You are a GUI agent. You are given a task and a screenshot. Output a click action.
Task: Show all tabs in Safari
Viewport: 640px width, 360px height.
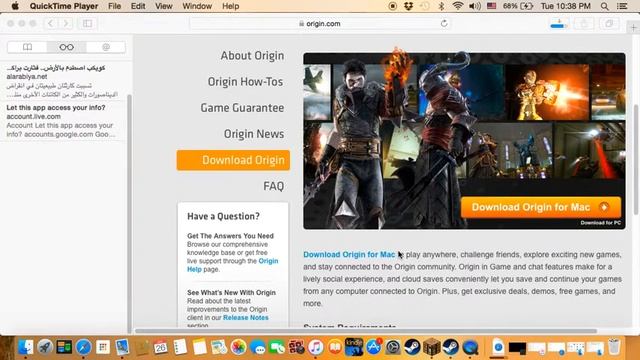[609, 24]
